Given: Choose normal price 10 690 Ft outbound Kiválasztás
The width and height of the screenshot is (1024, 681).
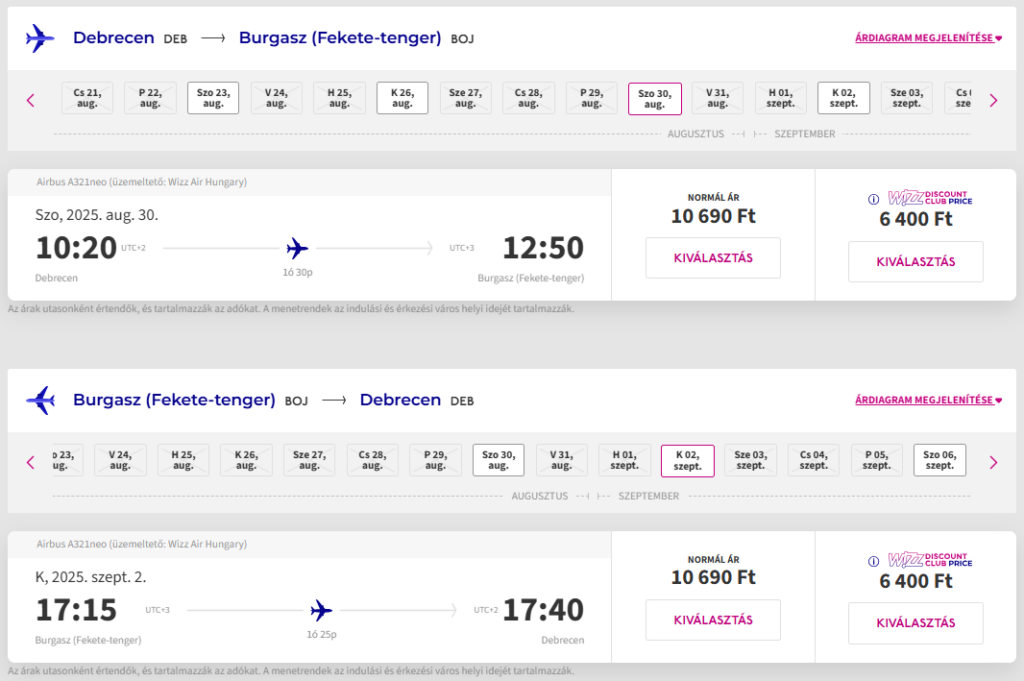Looking at the screenshot, I should click(x=713, y=258).
